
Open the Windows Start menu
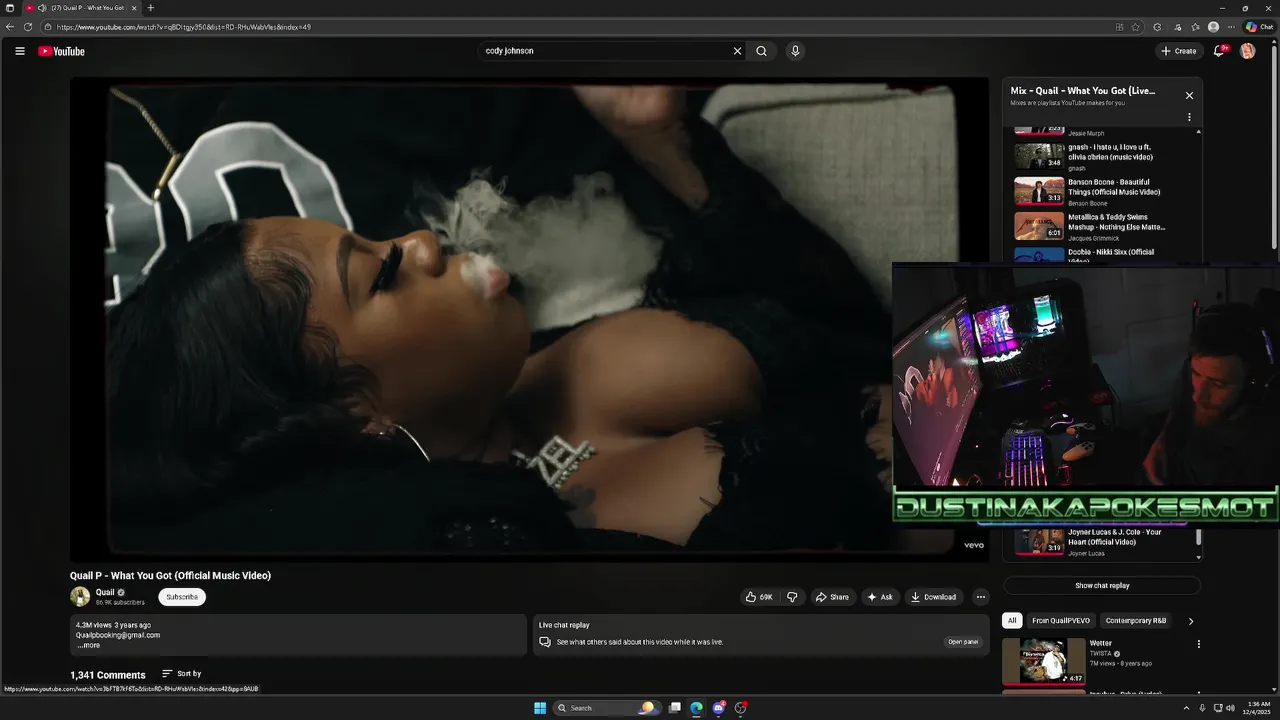coord(540,708)
